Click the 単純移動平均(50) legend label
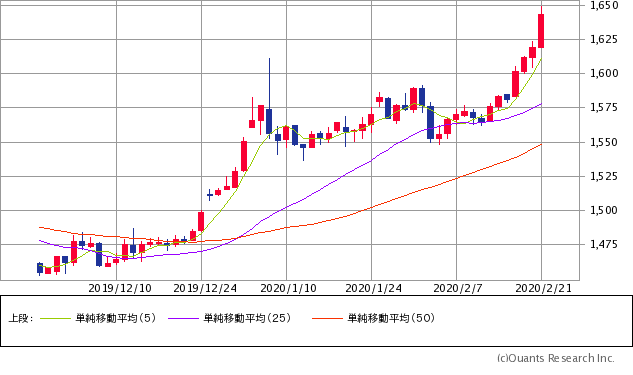 click(x=391, y=318)
